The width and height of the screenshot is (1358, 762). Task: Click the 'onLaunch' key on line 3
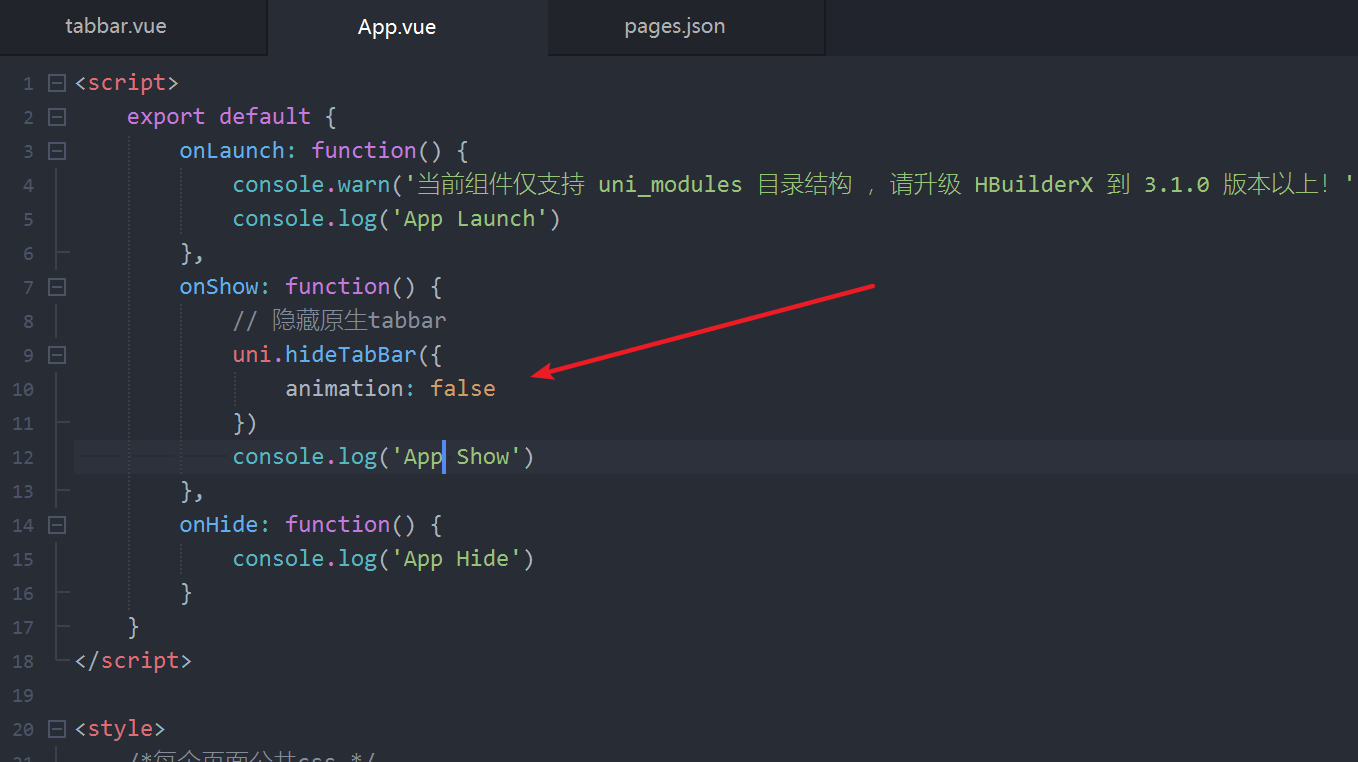coord(232,150)
